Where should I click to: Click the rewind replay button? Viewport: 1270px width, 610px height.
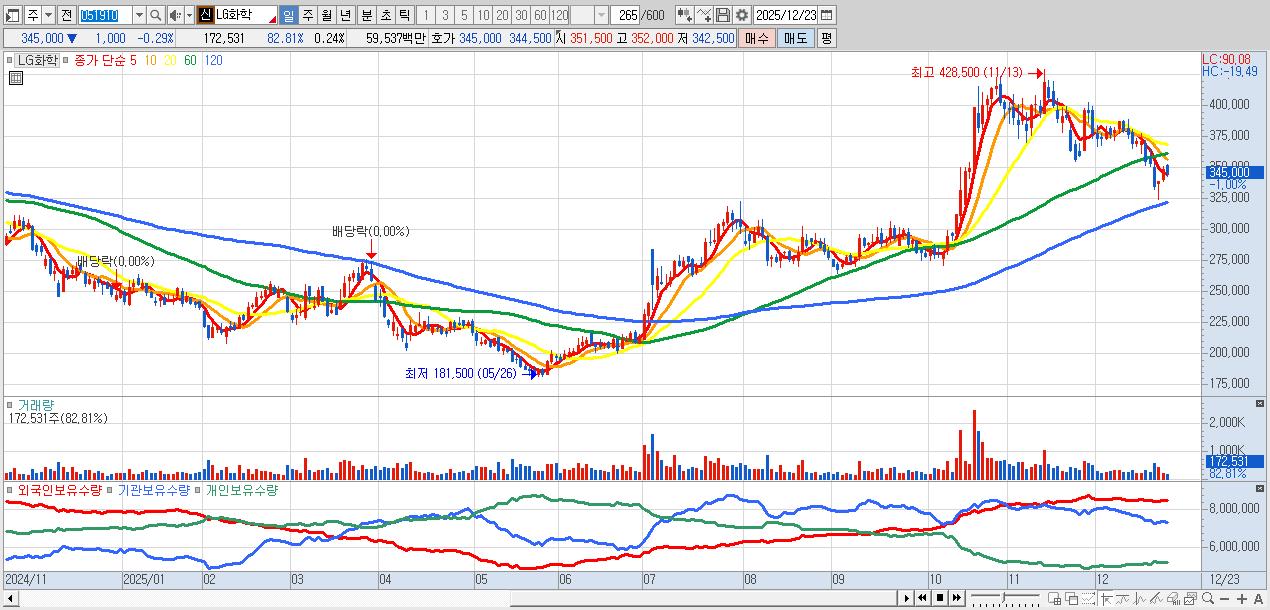tap(922, 598)
